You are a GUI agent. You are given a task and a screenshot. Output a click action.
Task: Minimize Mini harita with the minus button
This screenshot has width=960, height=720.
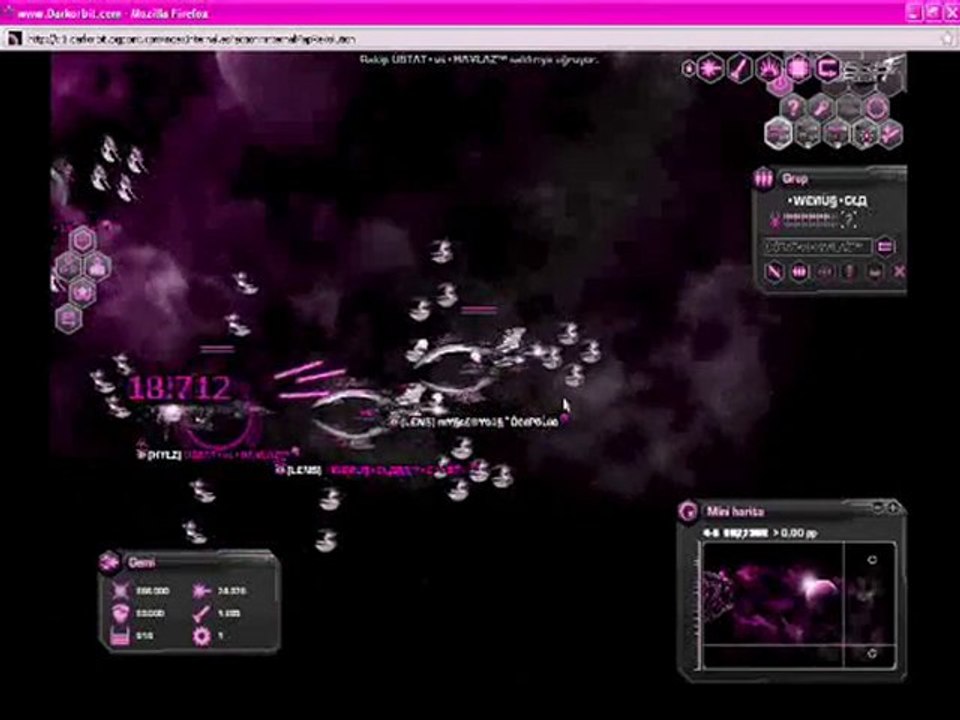click(879, 508)
